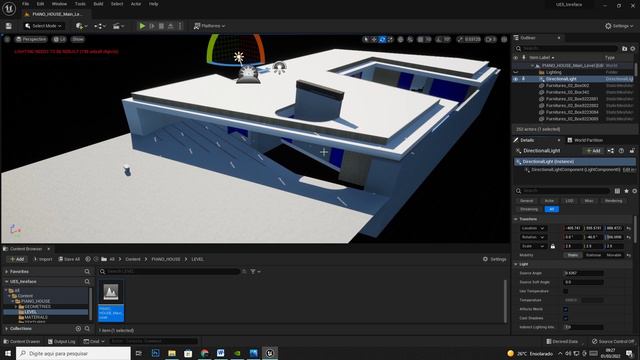Image resolution: width=640 pixels, height=360 pixels.
Task: Create new folder in Outliner
Action: point(624,49)
